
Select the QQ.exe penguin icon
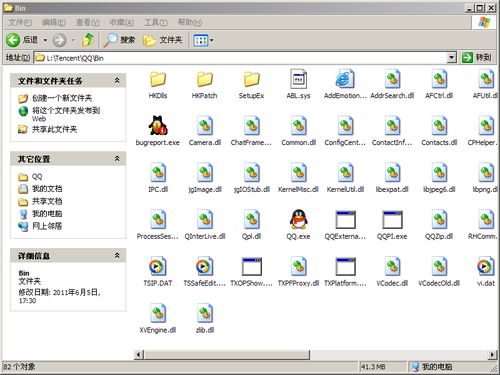click(298, 219)
